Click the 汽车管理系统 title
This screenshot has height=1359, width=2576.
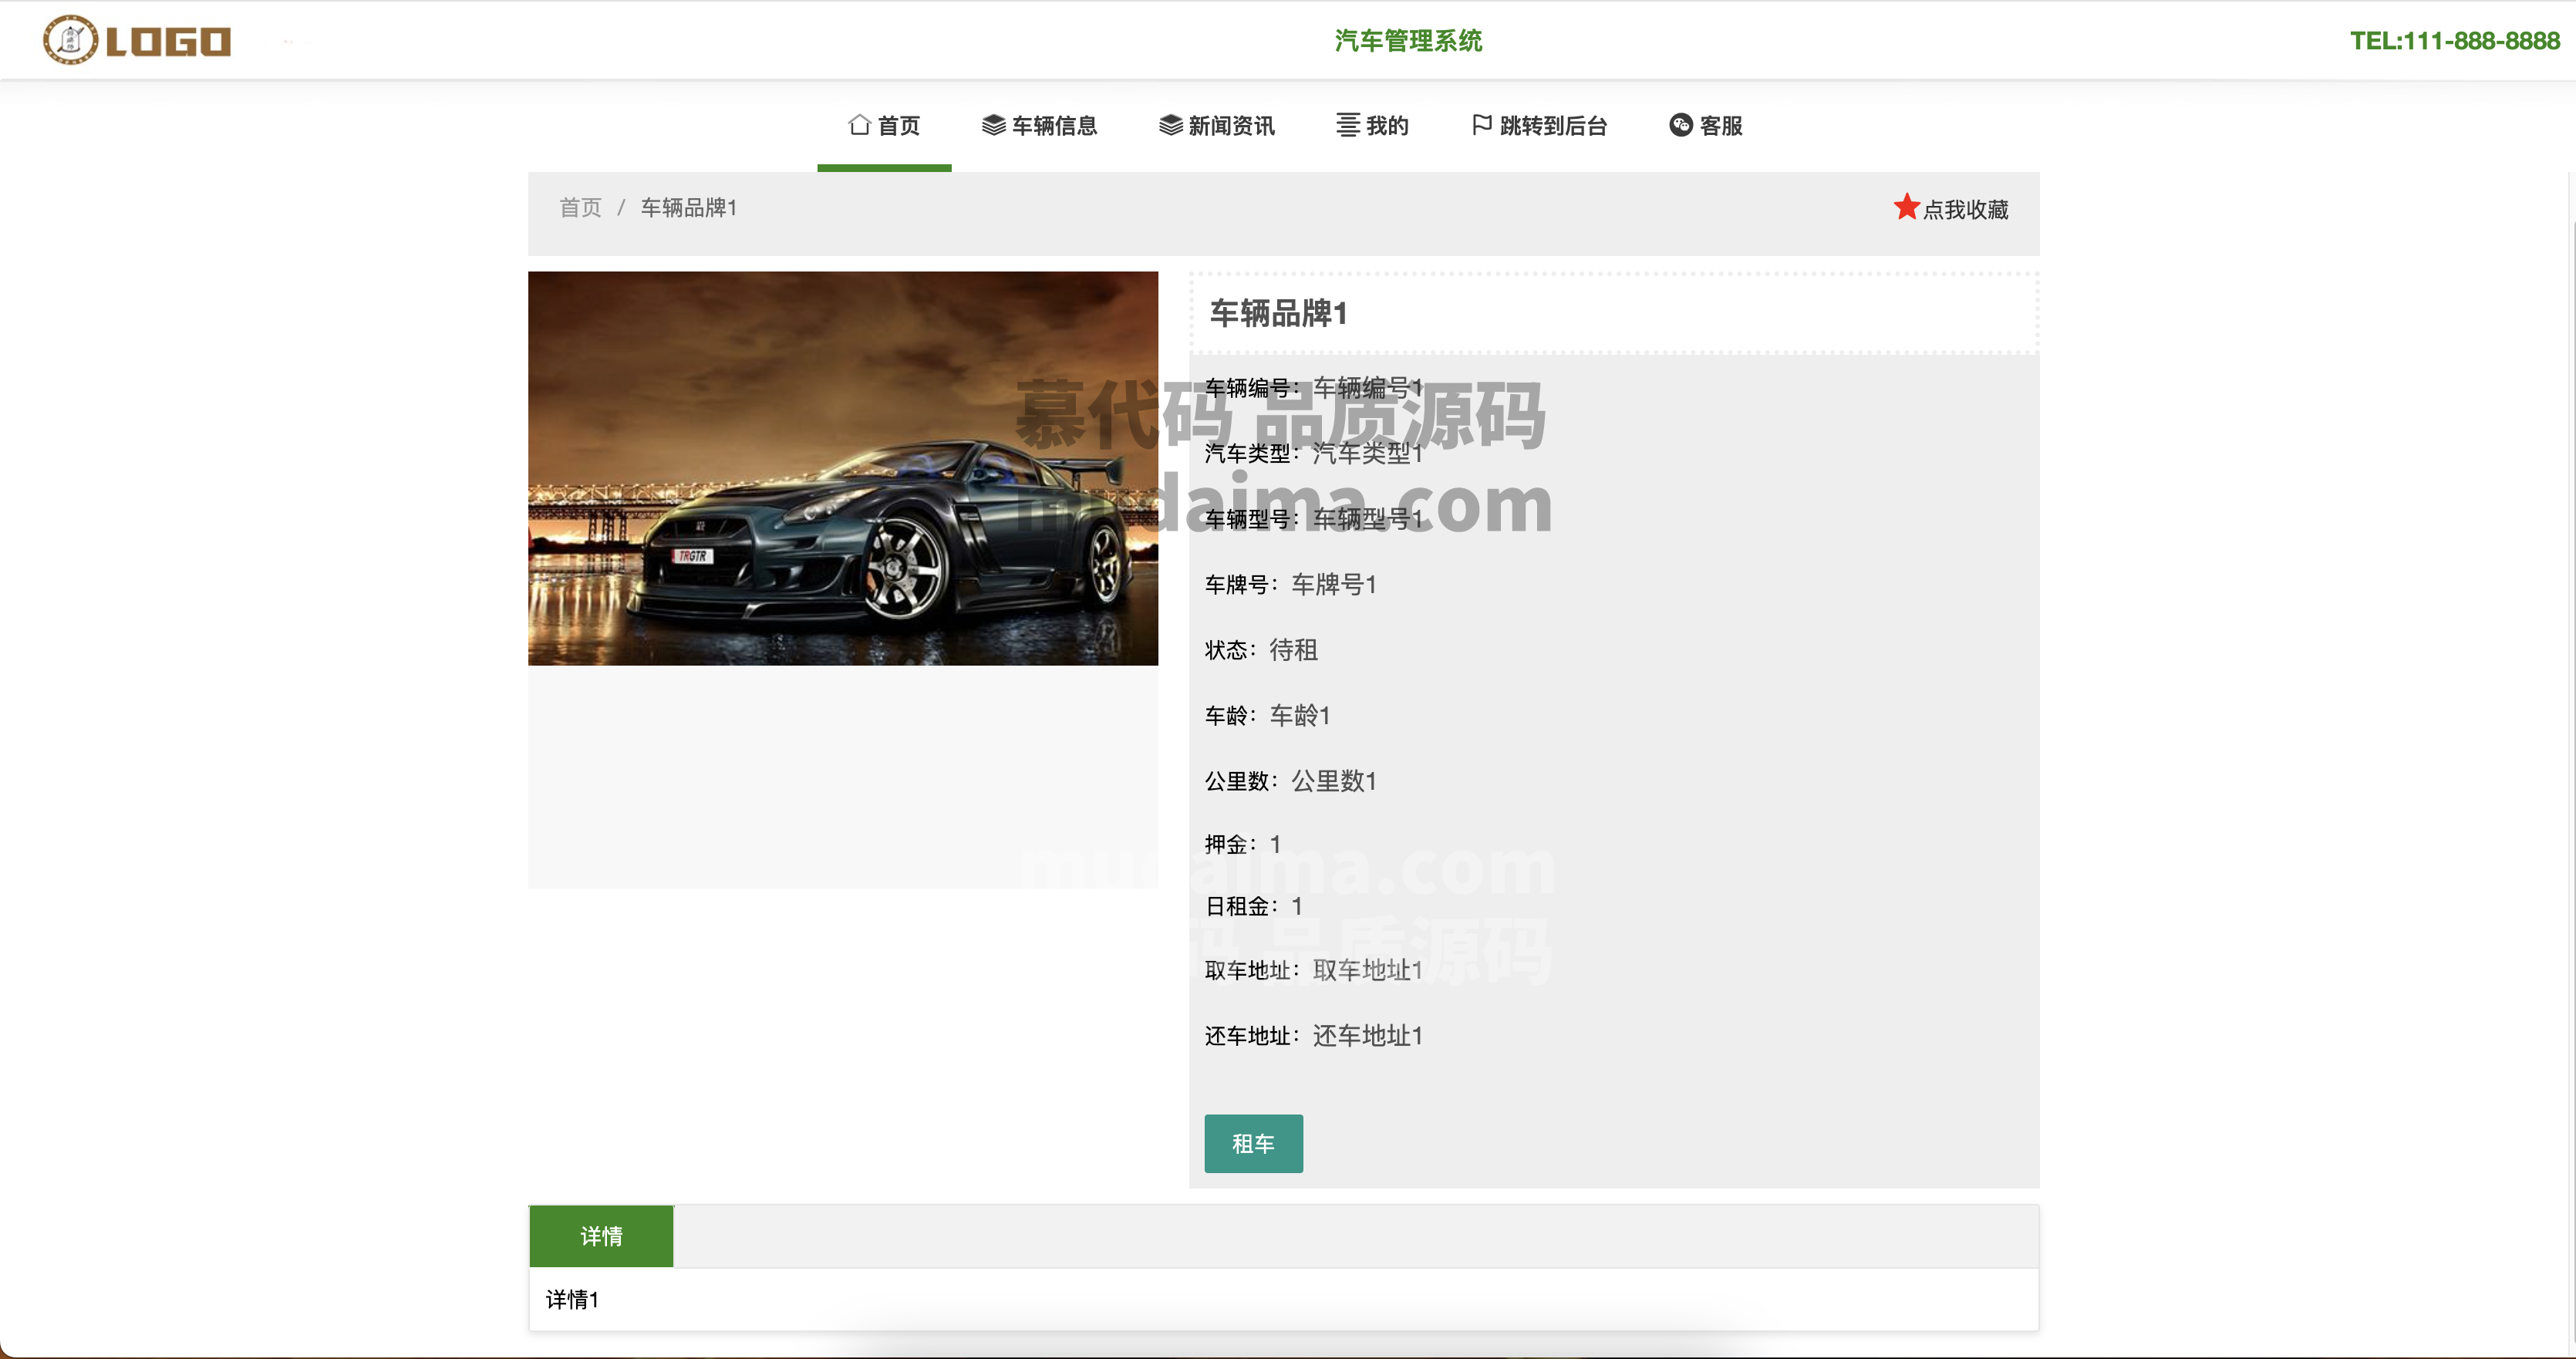coord(1408,41)
